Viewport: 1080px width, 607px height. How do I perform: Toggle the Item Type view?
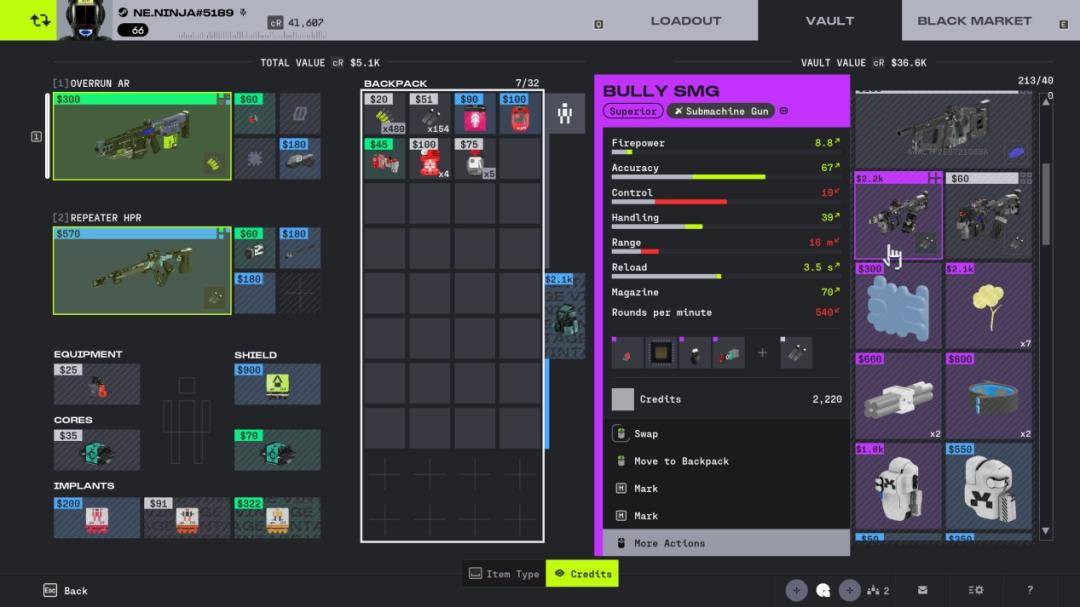point(504,574)
